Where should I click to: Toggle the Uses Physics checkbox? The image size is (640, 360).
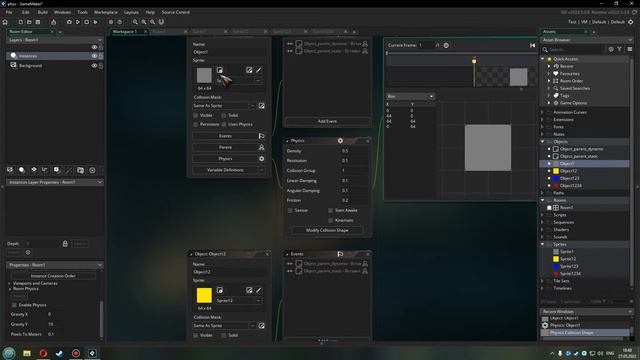tap(224, 124)
